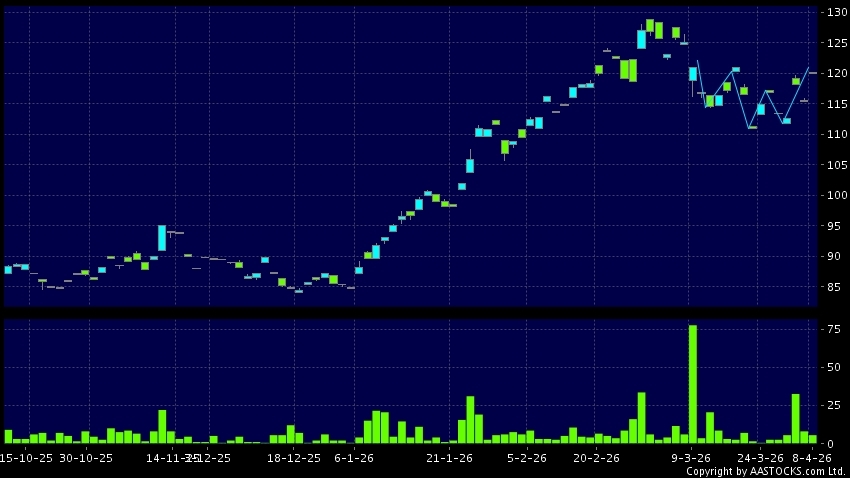Select the 5-2-26 date on axis
This screenshot has width=850, height=478.
[x=526, y=458]
